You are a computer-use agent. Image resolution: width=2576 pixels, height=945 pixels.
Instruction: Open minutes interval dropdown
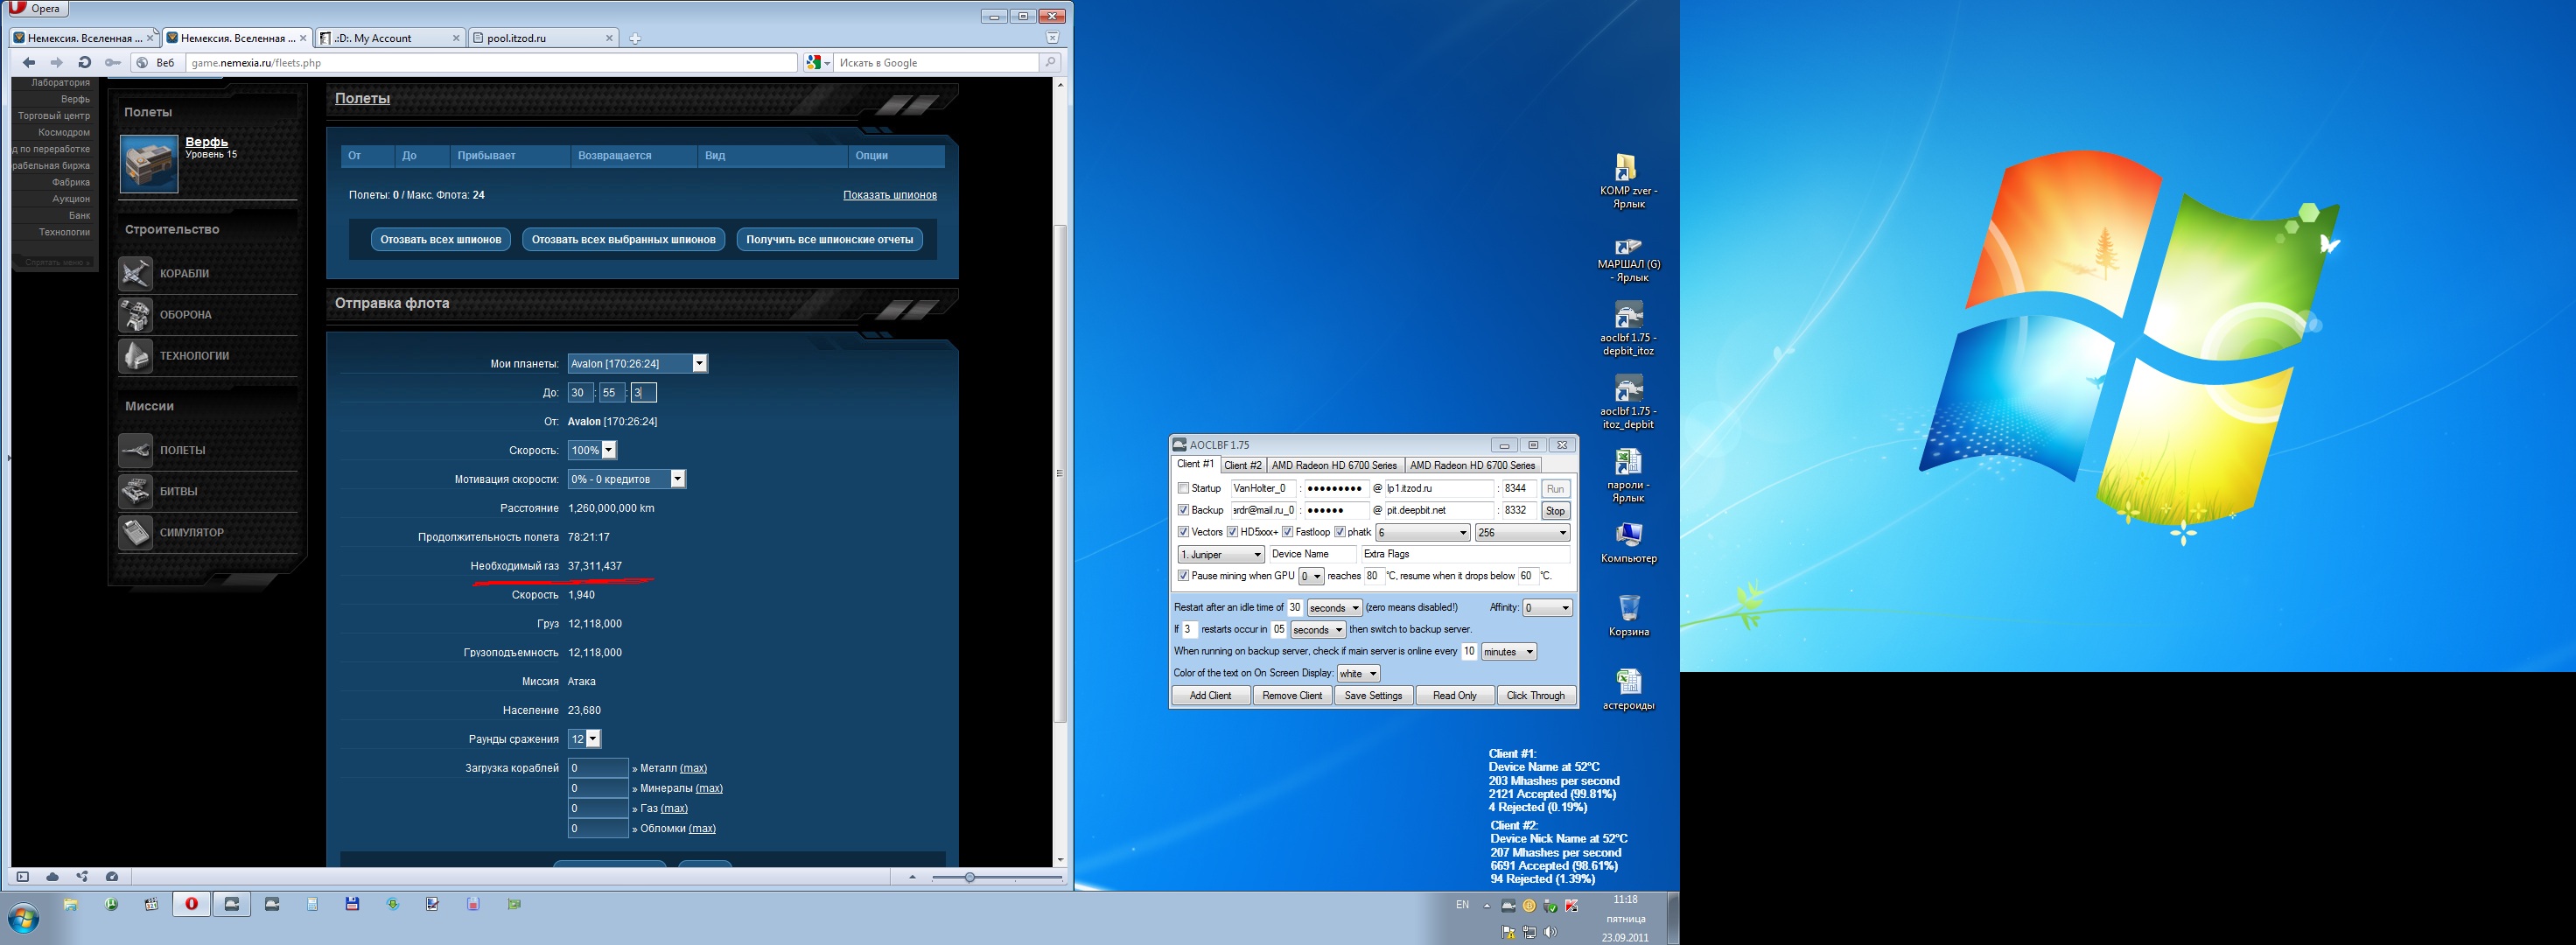[x=1509, y=652]
